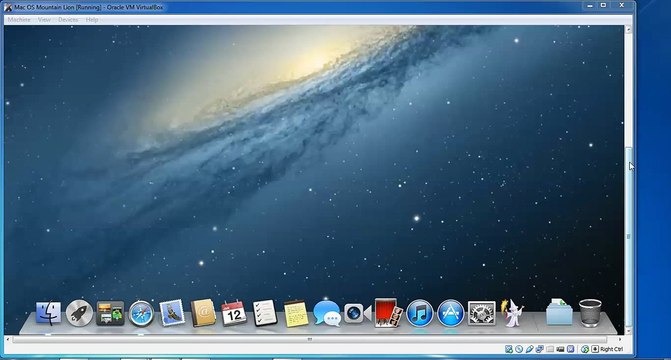Viewport: 671px width, 360px height.
Task: Open the Trash in the dock
Action: pos(590,313)
